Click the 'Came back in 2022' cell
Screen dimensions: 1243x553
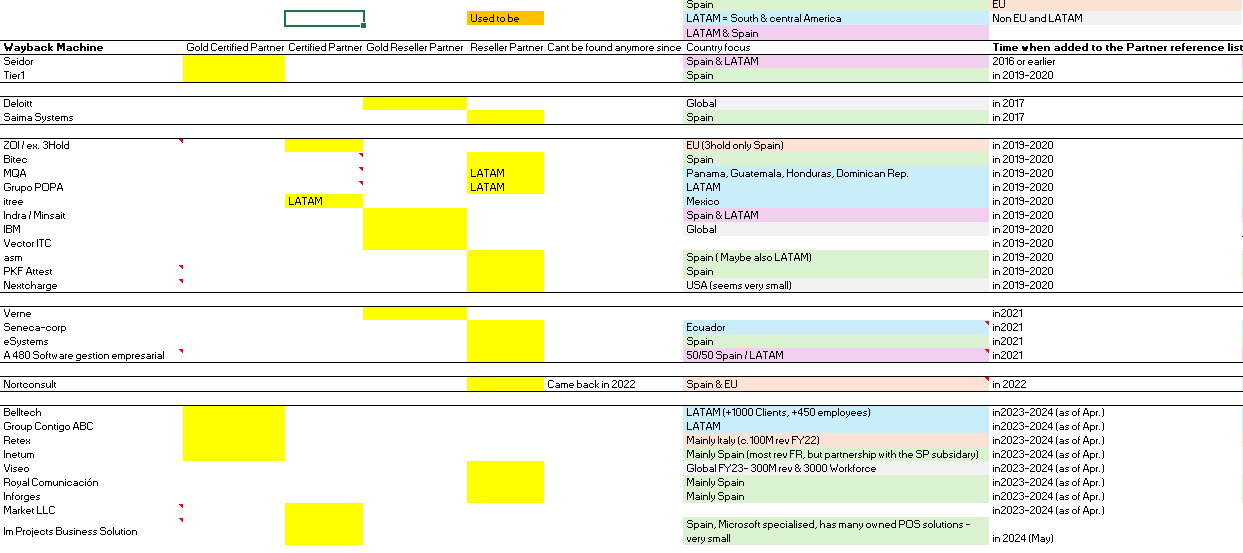tap(614, 384)
